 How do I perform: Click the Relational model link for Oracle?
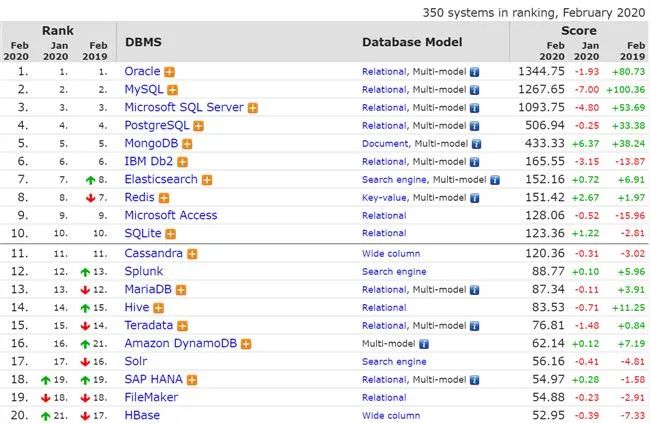pyautogui.click(x=383, y=72)
